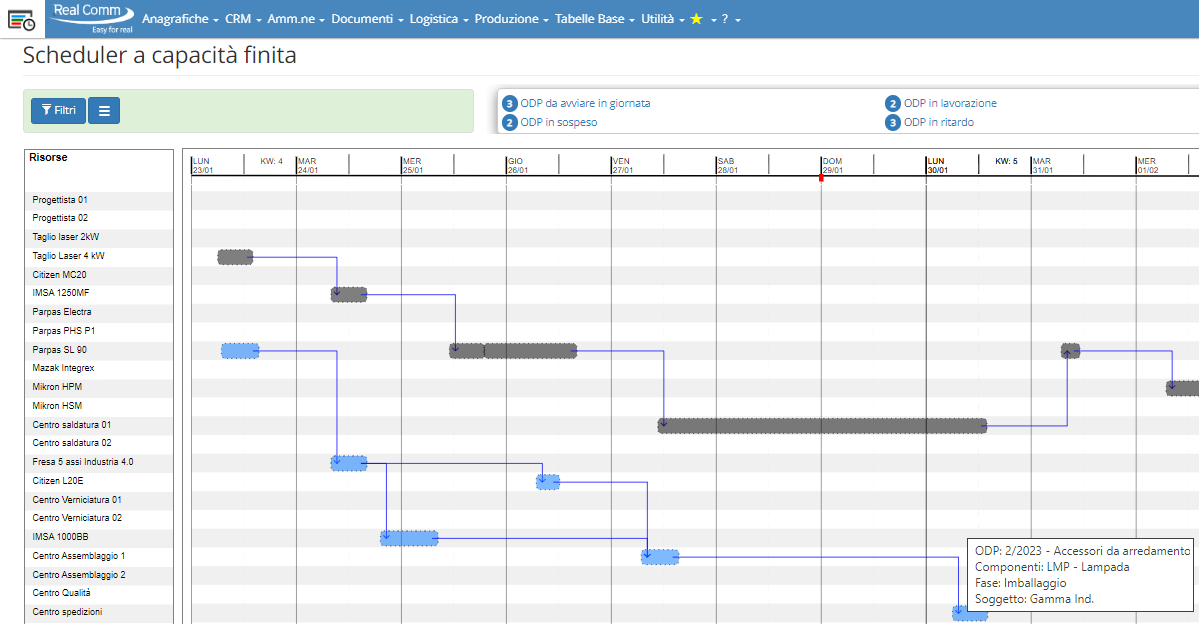Screen dimensions: 1199x624
Task: Select the long gray Centro saldatura 01 bar
Action: coord(822,425)
